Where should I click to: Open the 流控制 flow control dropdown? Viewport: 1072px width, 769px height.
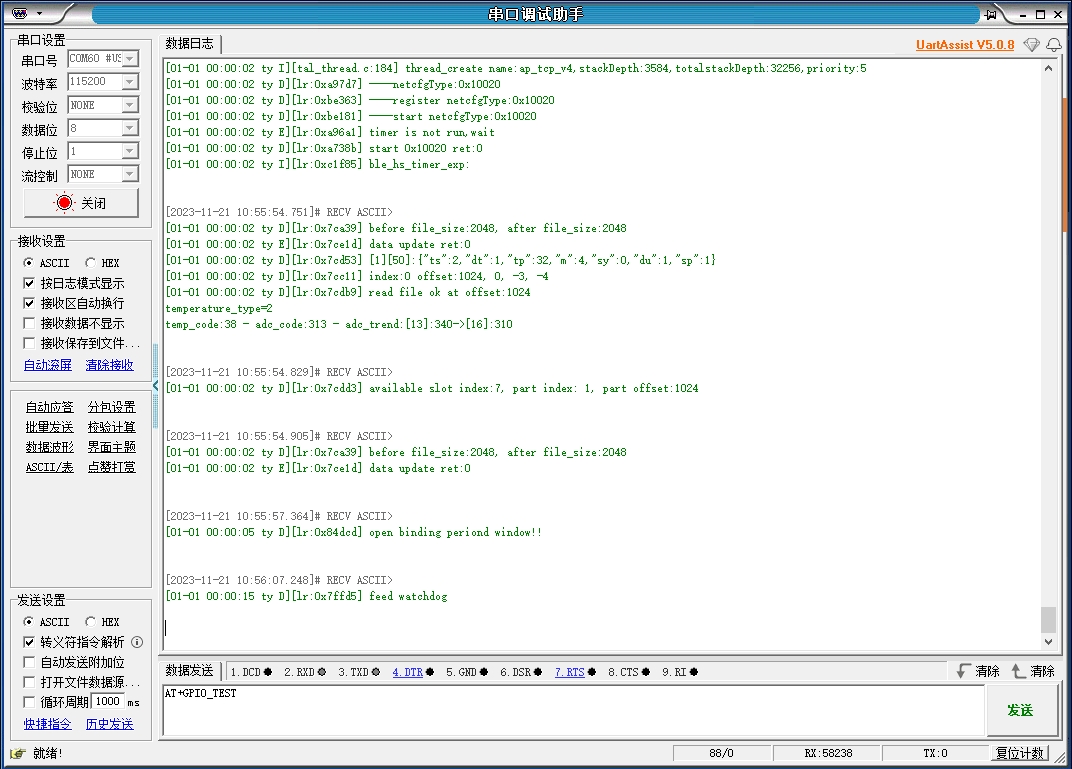point(130,174)
